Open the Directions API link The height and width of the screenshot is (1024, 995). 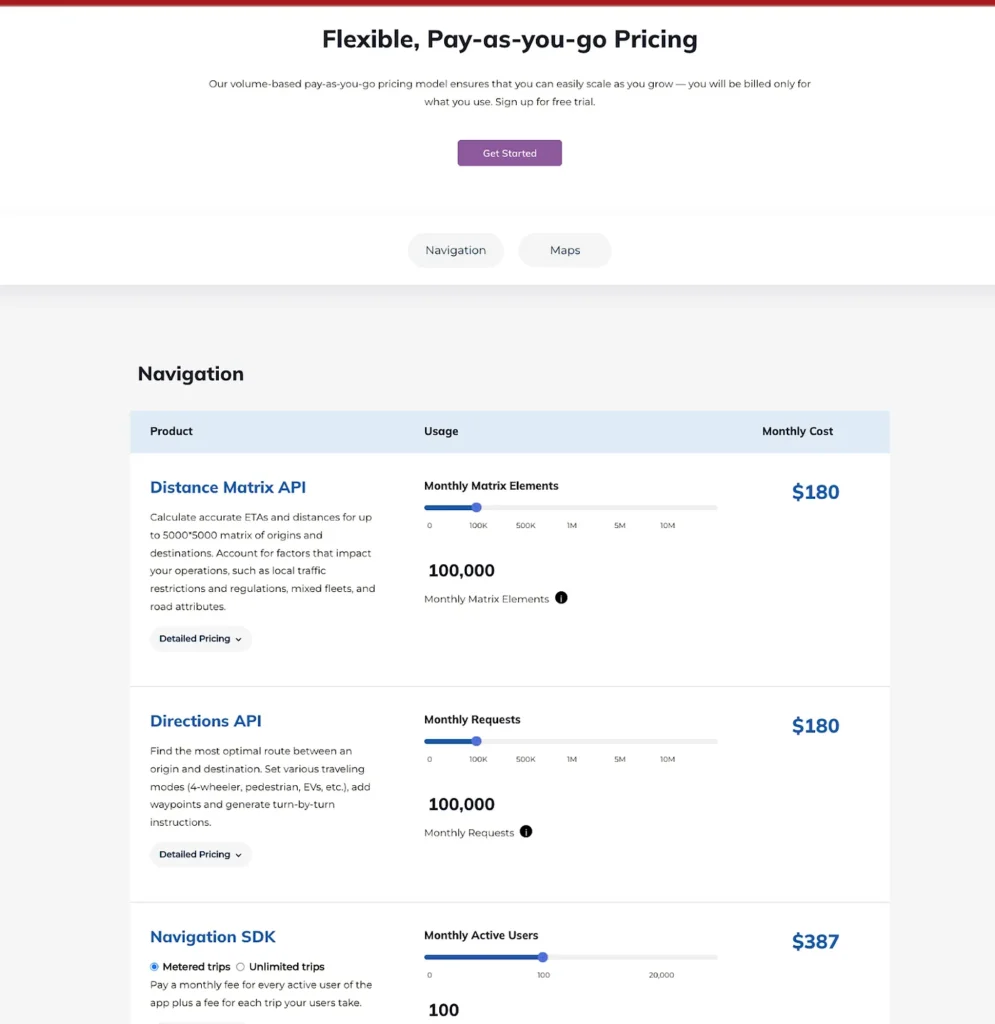coord(206,721)
